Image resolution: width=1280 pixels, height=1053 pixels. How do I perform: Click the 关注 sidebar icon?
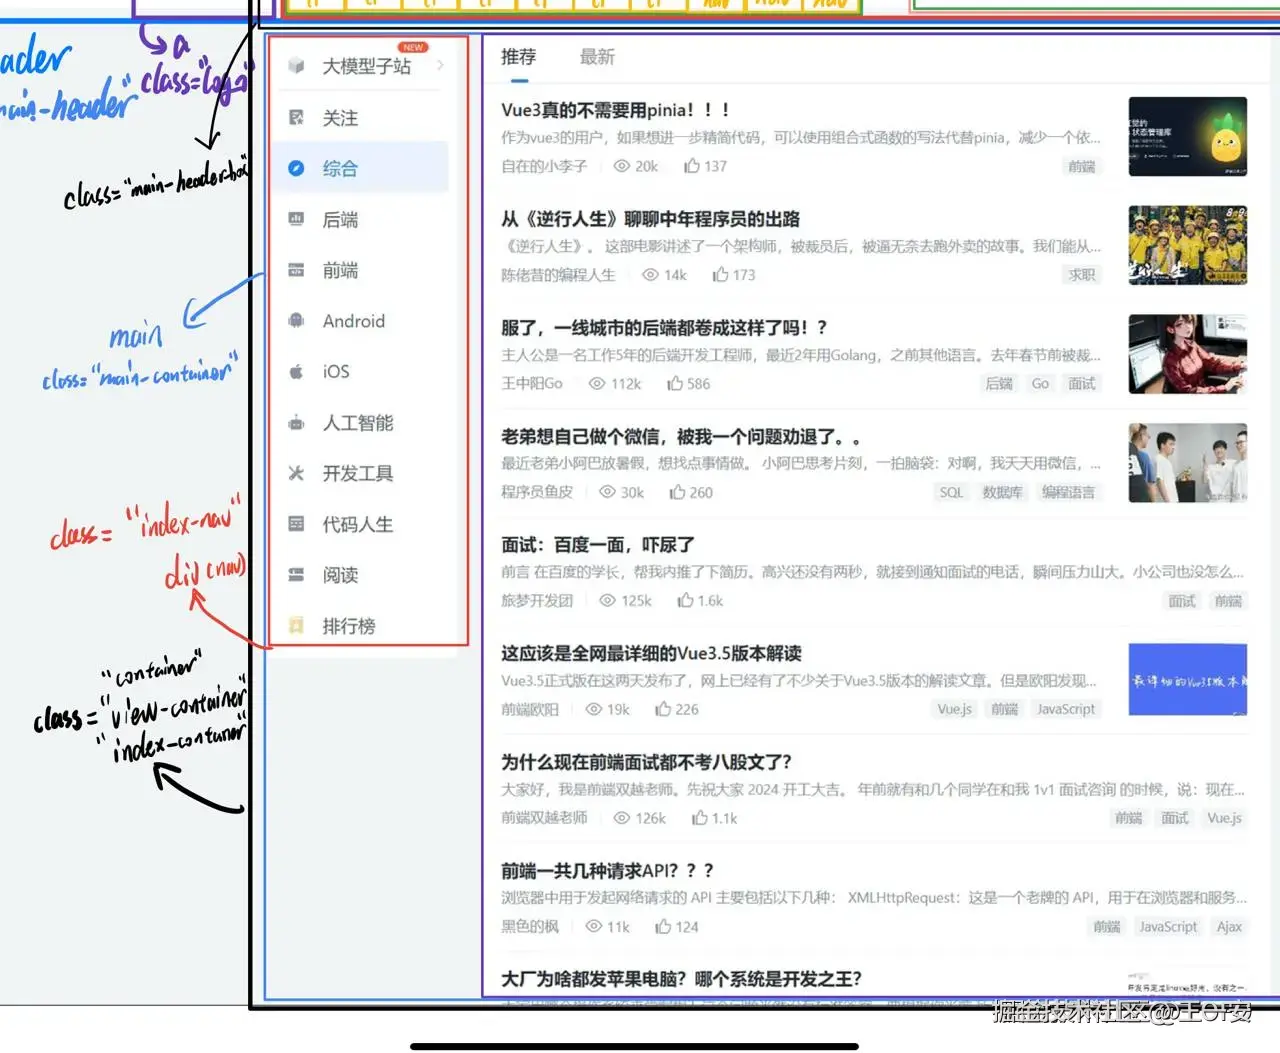point(296,118)
